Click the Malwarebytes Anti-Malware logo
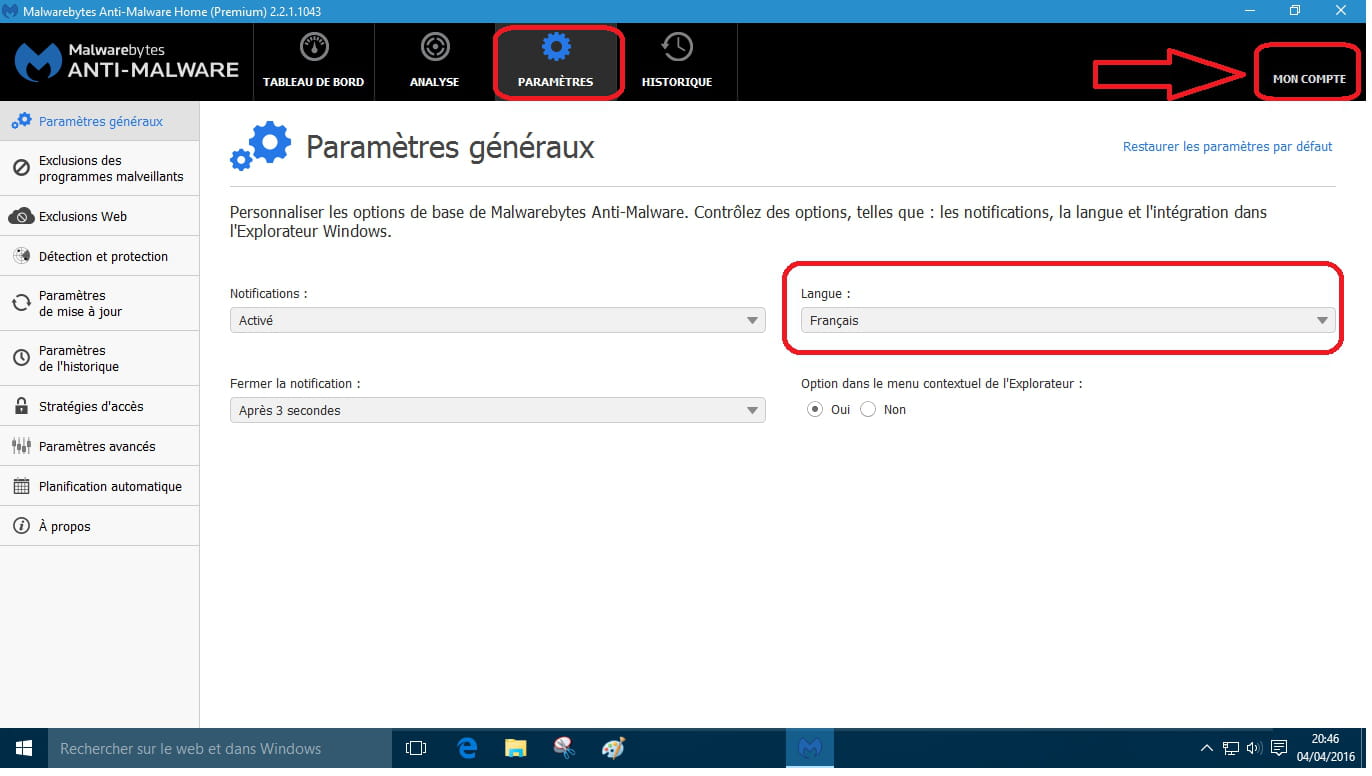 127,62
